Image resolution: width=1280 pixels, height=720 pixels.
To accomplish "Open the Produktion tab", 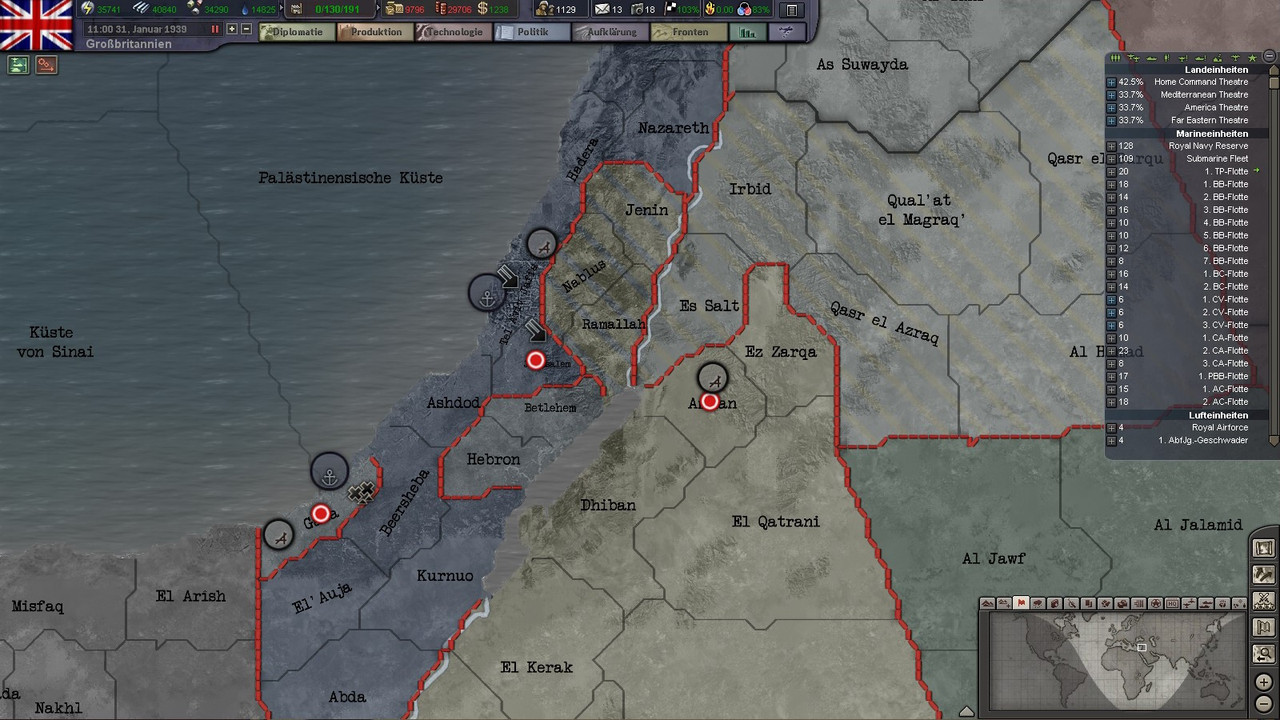I will tap(375, 32).
